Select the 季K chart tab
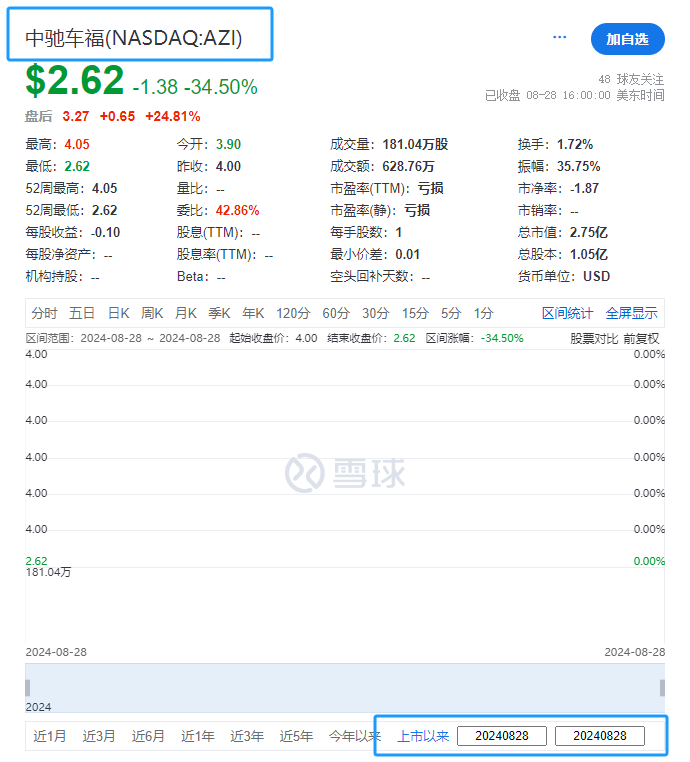Image resolution: width=690 pixels, height=762 pixels. 219,313
